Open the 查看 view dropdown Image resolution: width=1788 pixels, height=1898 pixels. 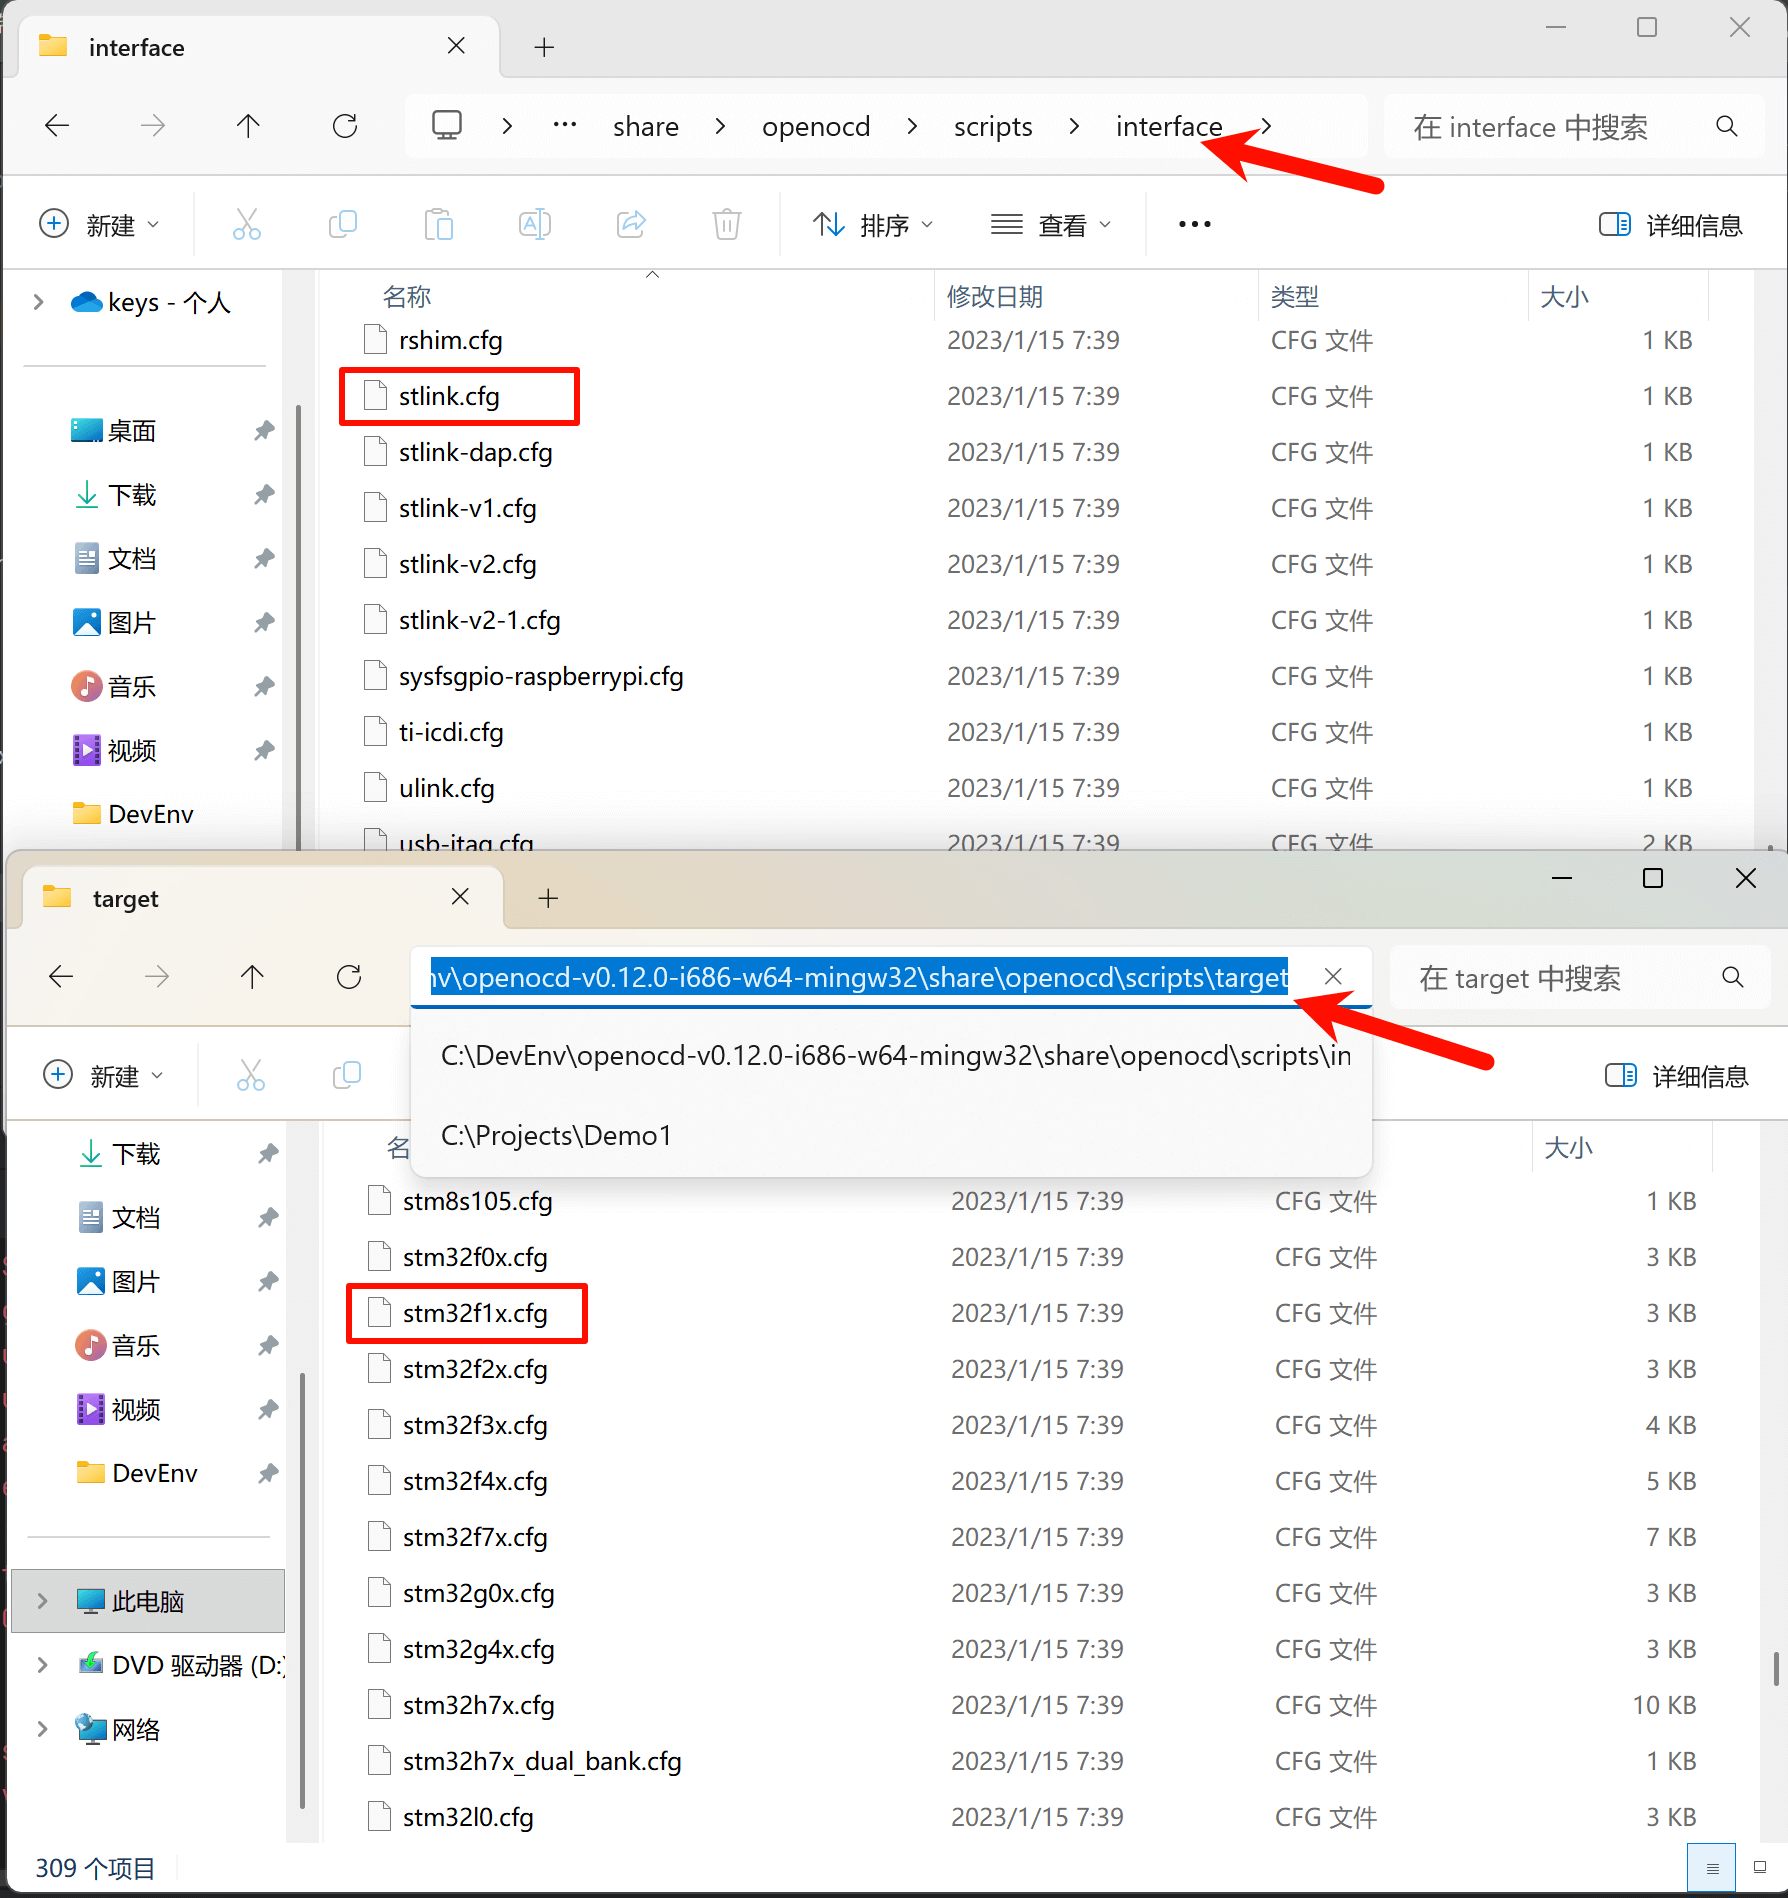[1052, 224]
